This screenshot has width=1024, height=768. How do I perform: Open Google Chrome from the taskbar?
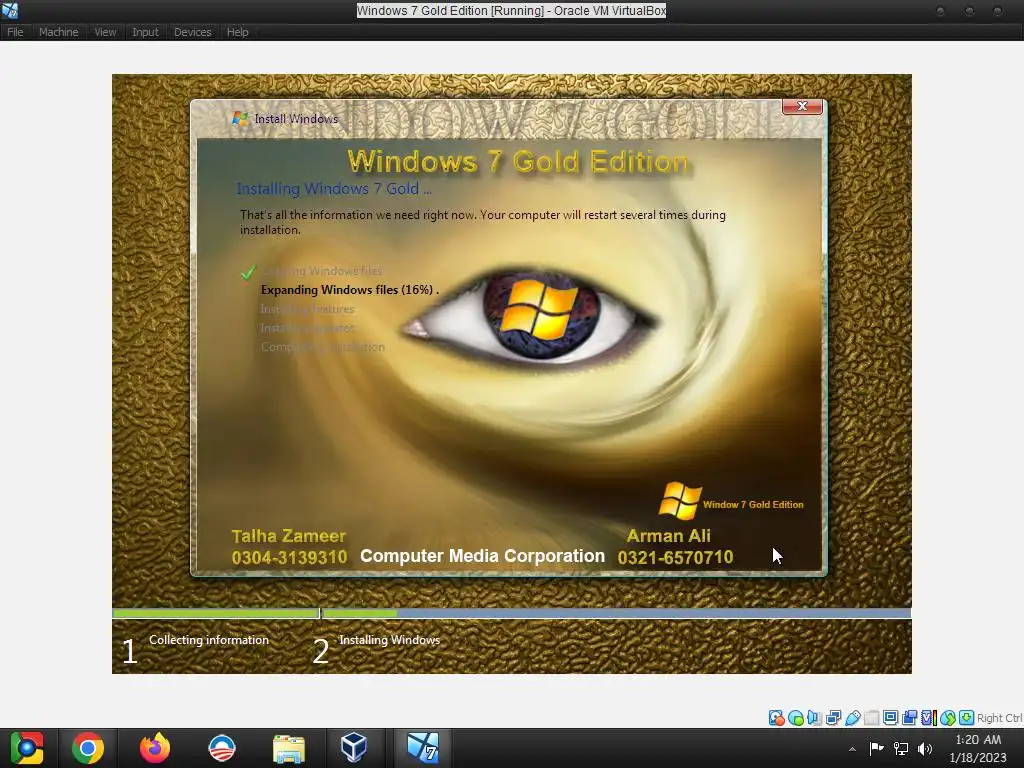(88, 748)
